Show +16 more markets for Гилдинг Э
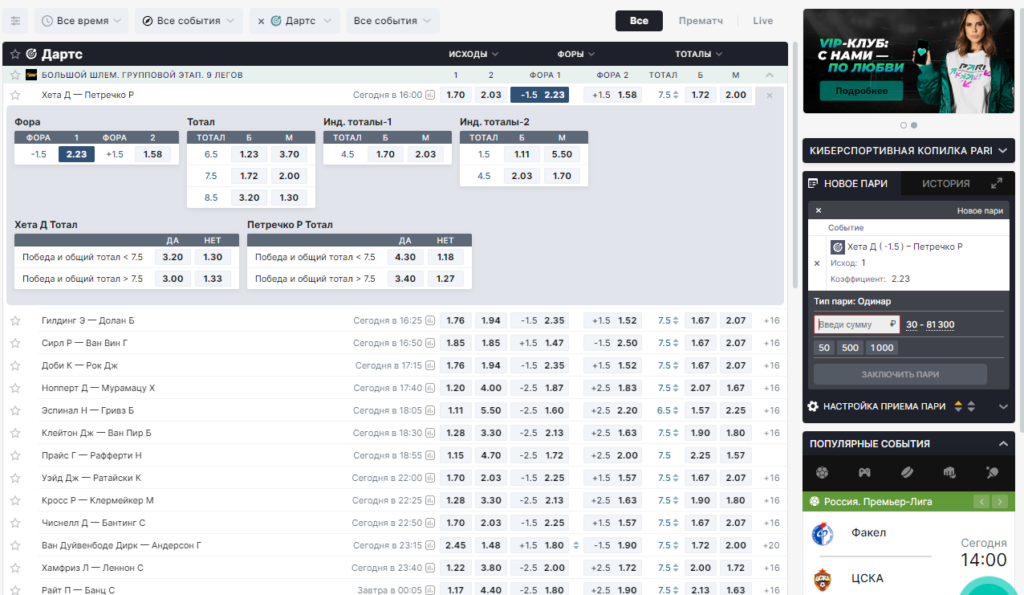 click(x=771, y=321)
